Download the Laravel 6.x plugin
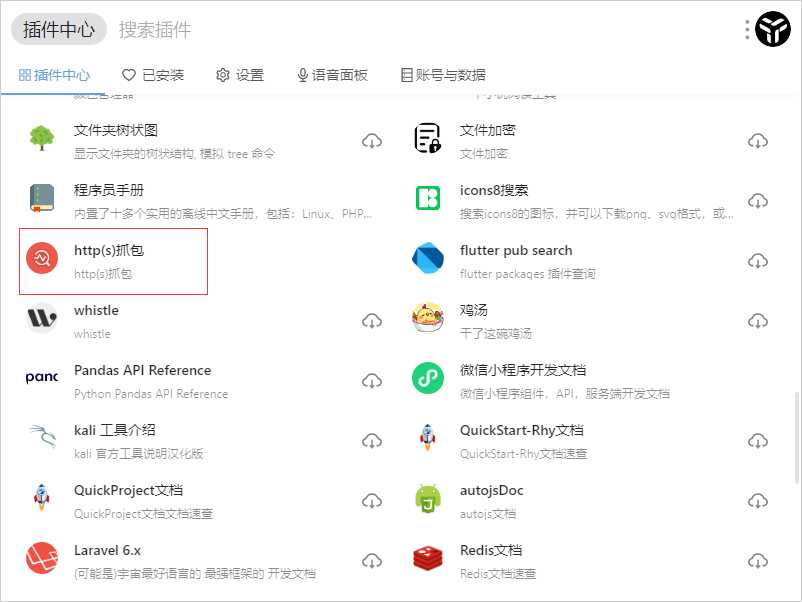802x602 pixels. pos(372,561)
